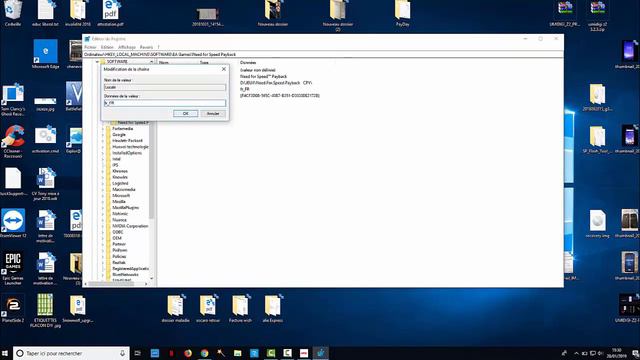Image resolution: width=640 pixels, height=360 pixels.
Task: Select the ETIQUETTES FLACON DIY.jpg desktop file
Action: coord(45,311)
